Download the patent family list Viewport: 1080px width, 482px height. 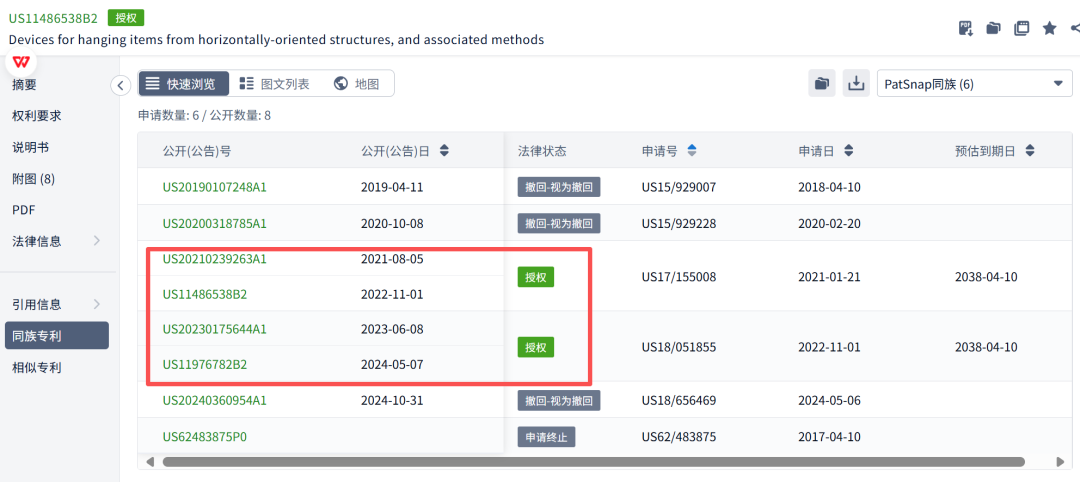[856, 84]
